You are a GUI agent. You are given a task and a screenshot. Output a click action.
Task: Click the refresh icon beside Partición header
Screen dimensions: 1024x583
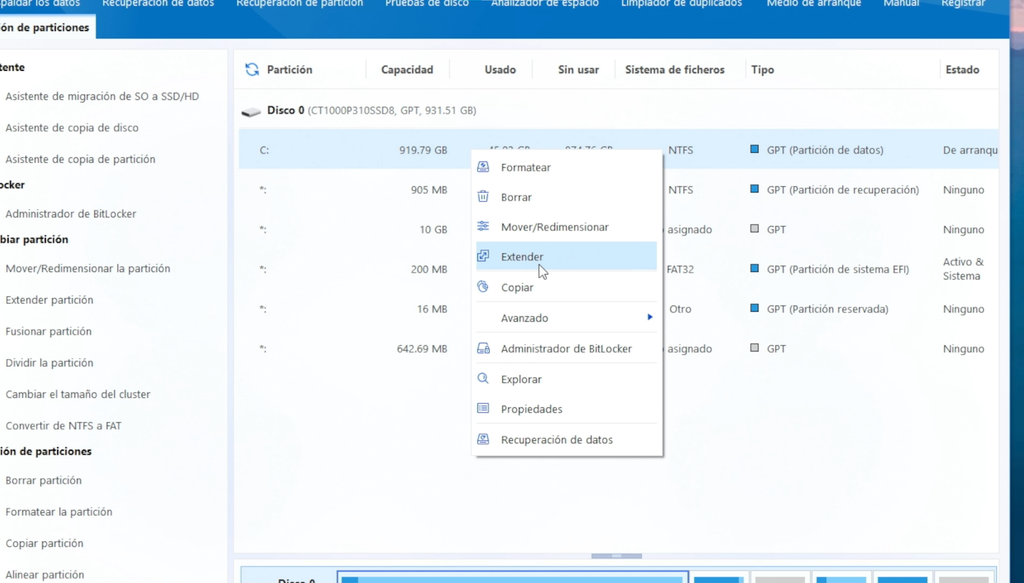pyautogui.click(x=252, y=69)
